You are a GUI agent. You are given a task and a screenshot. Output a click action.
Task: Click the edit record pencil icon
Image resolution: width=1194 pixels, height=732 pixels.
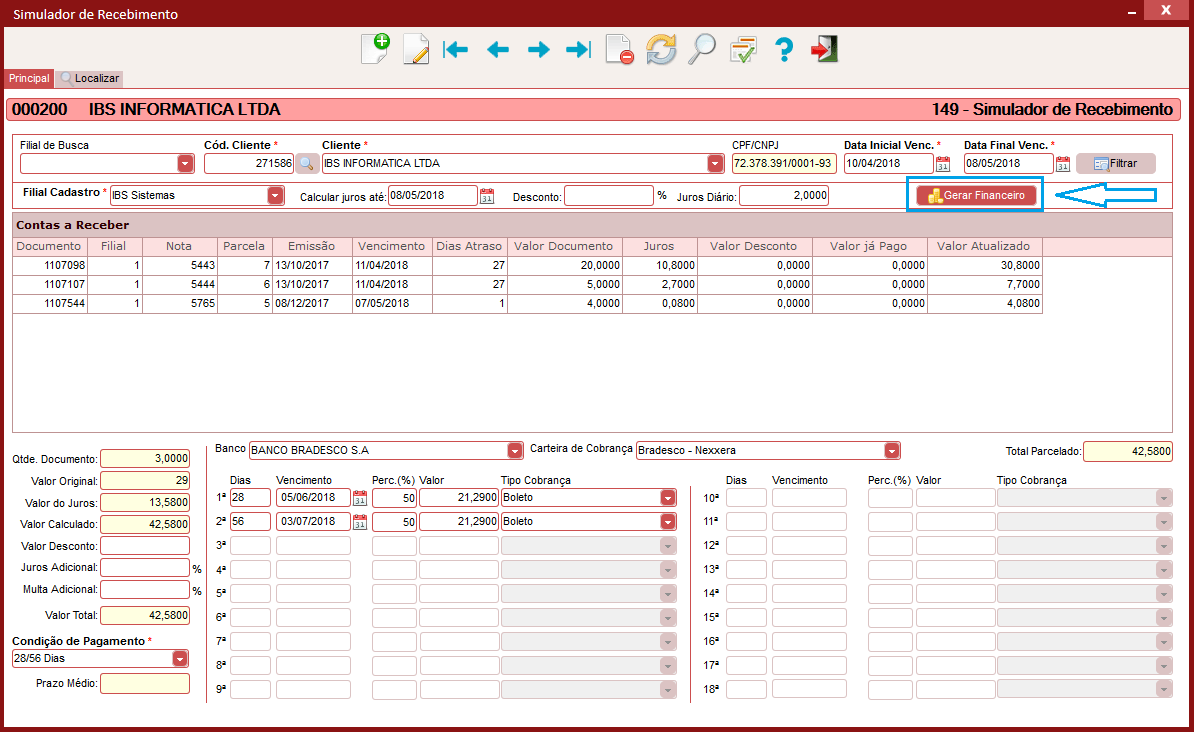416,50
